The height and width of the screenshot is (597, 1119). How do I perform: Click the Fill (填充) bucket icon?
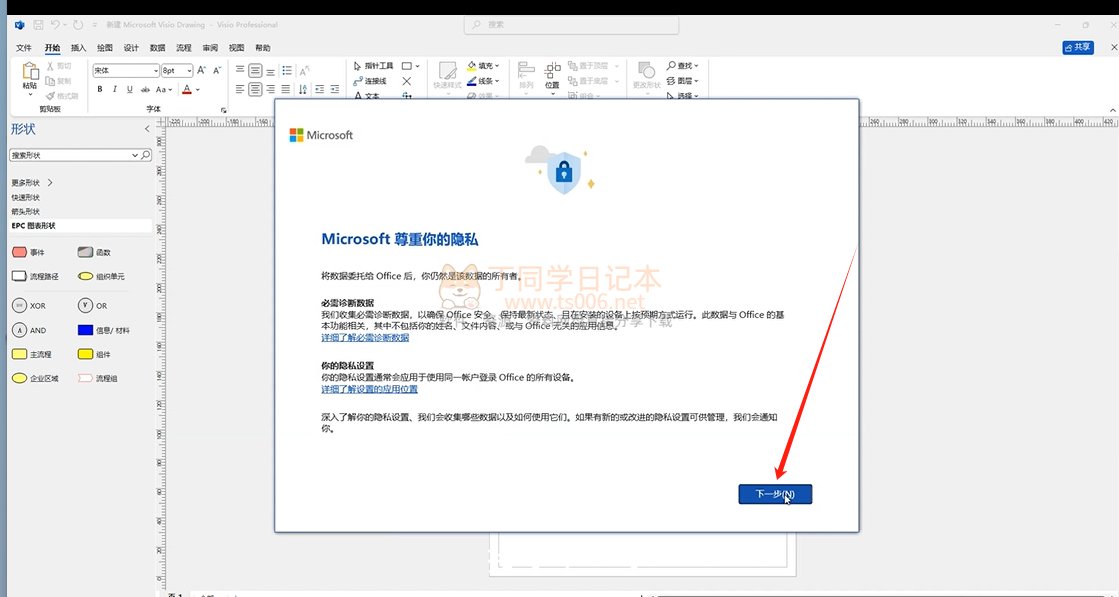[x=472, y=66]
